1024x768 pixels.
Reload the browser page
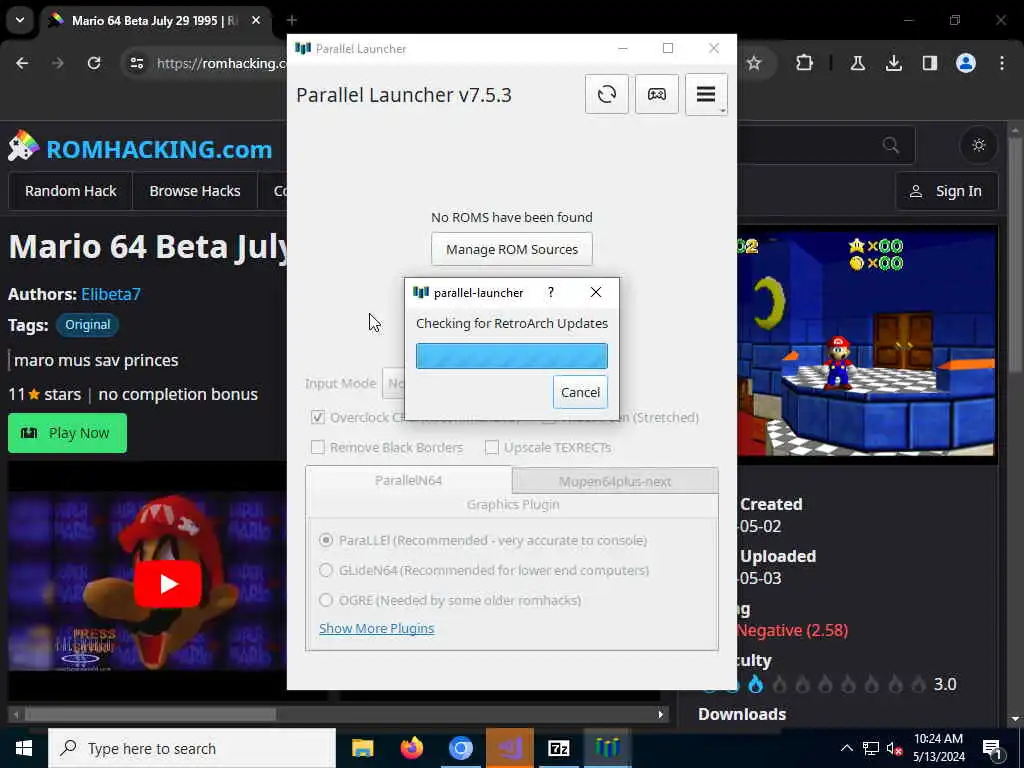pyautogui.click(x=94, y=63)
